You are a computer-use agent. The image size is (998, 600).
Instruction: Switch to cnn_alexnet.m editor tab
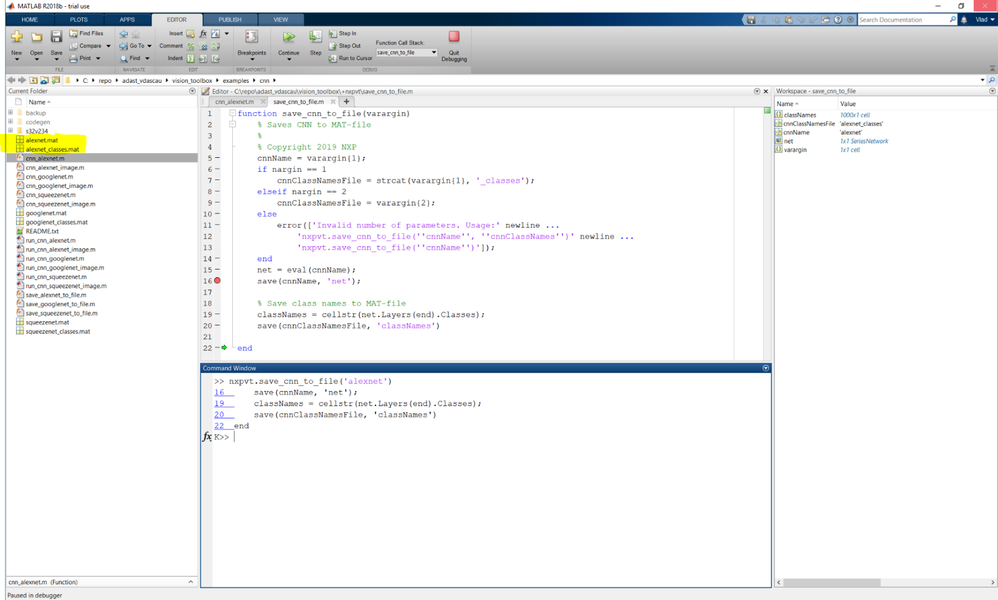pos(234,102)
